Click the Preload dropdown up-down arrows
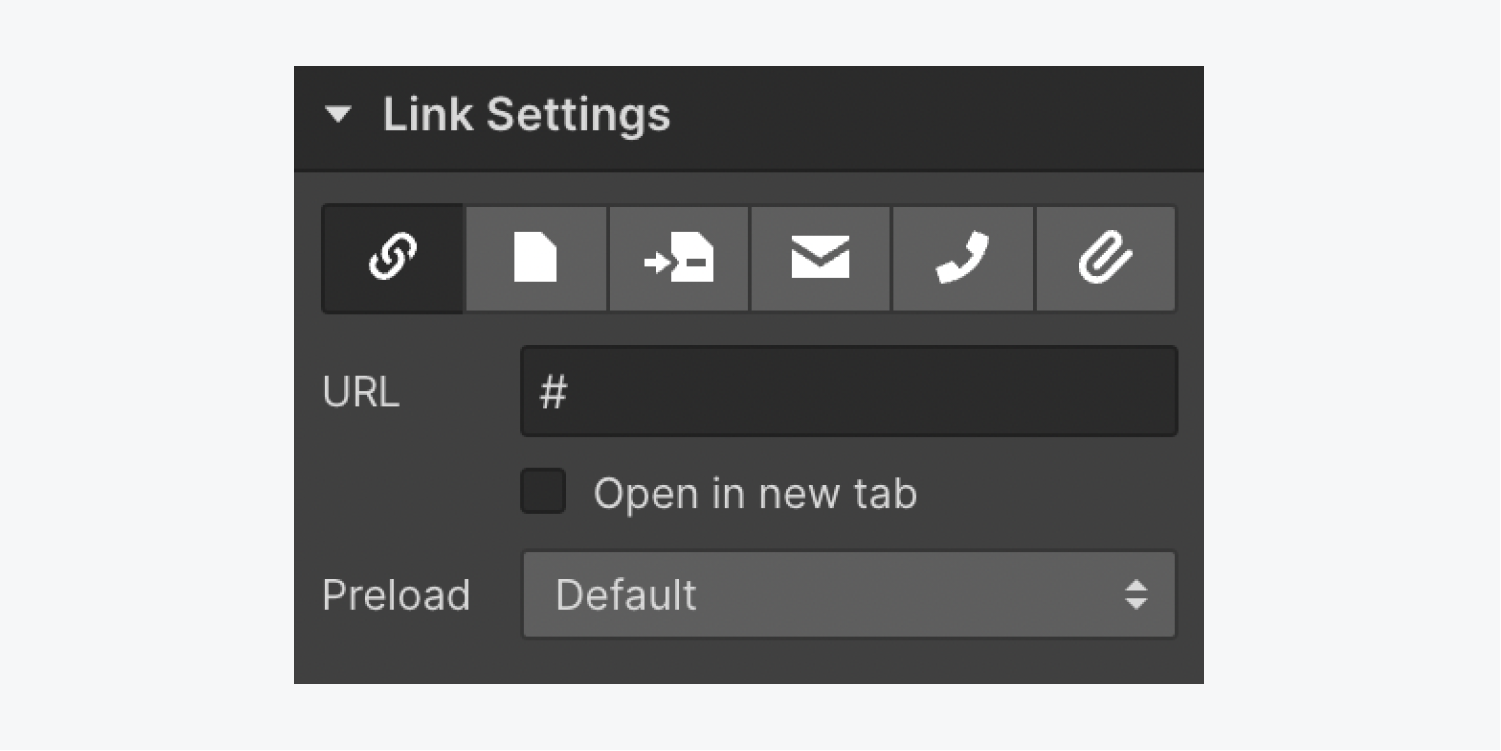This screenshot has height=751, width=1501. [1136, 594]
